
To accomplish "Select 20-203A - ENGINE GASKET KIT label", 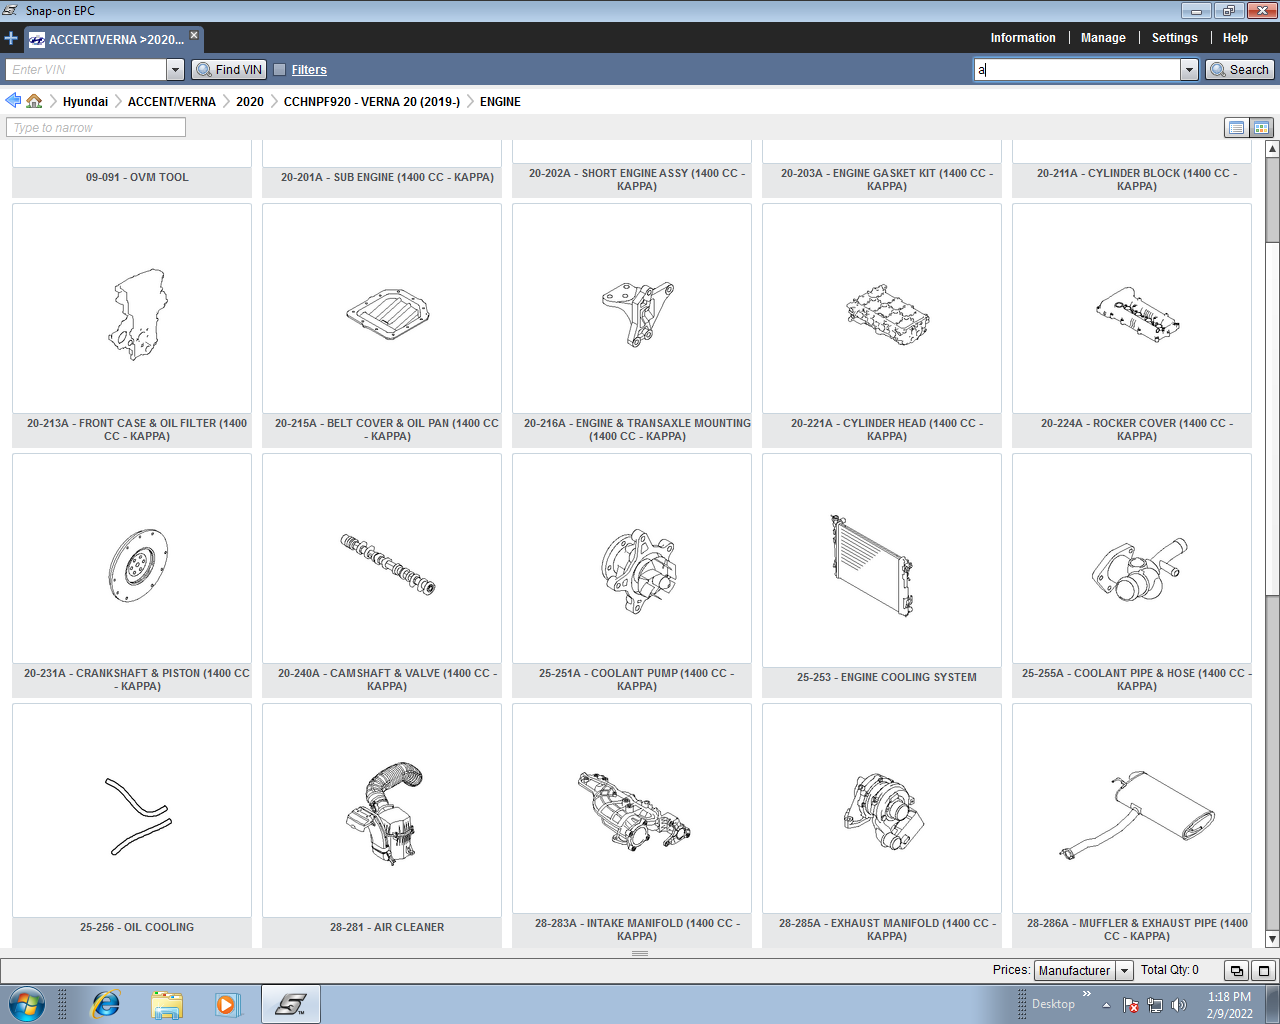I will (x=887, y=180).
